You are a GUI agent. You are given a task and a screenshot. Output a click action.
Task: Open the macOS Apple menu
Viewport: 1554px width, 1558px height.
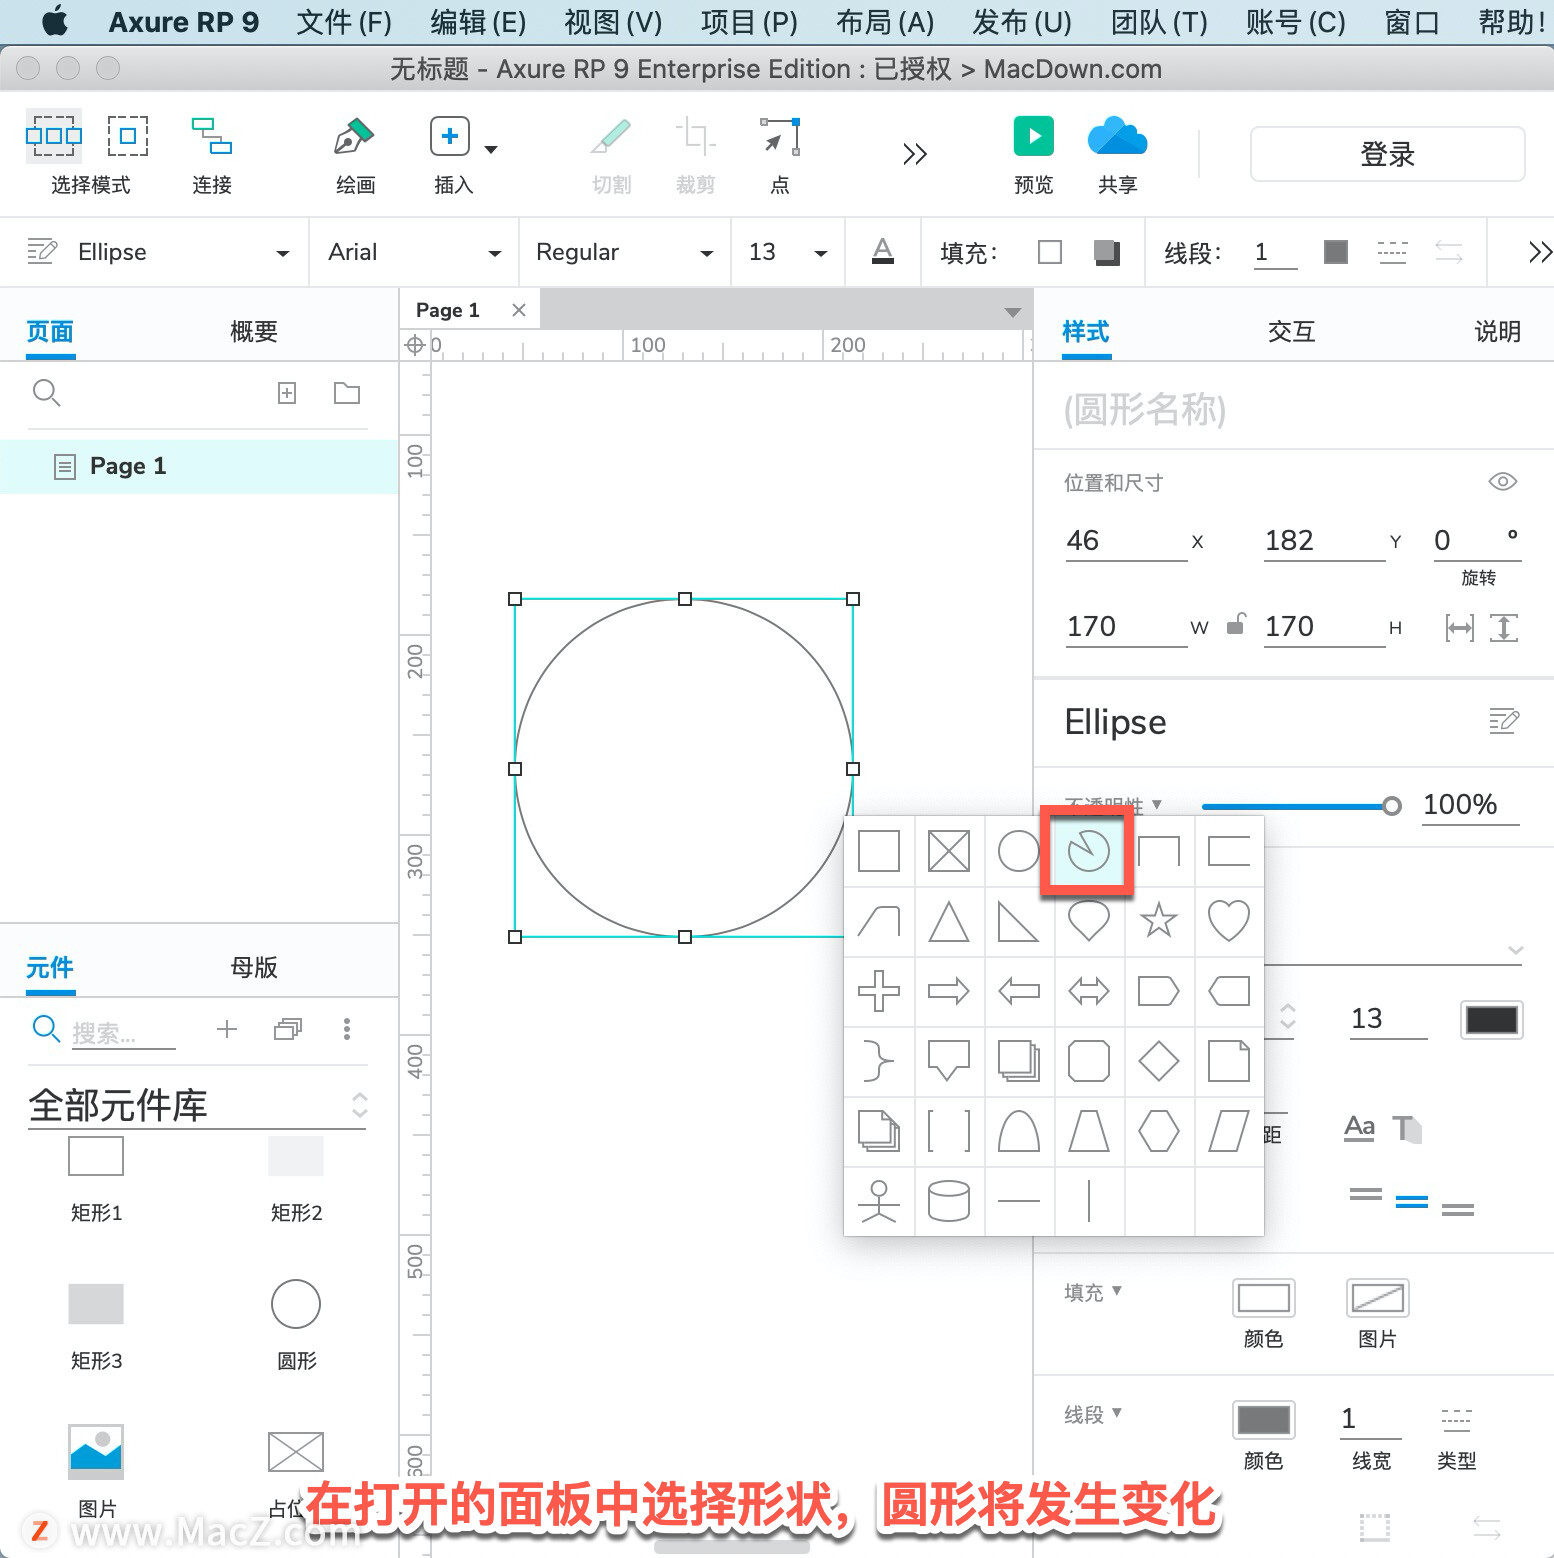pos(56,21)
